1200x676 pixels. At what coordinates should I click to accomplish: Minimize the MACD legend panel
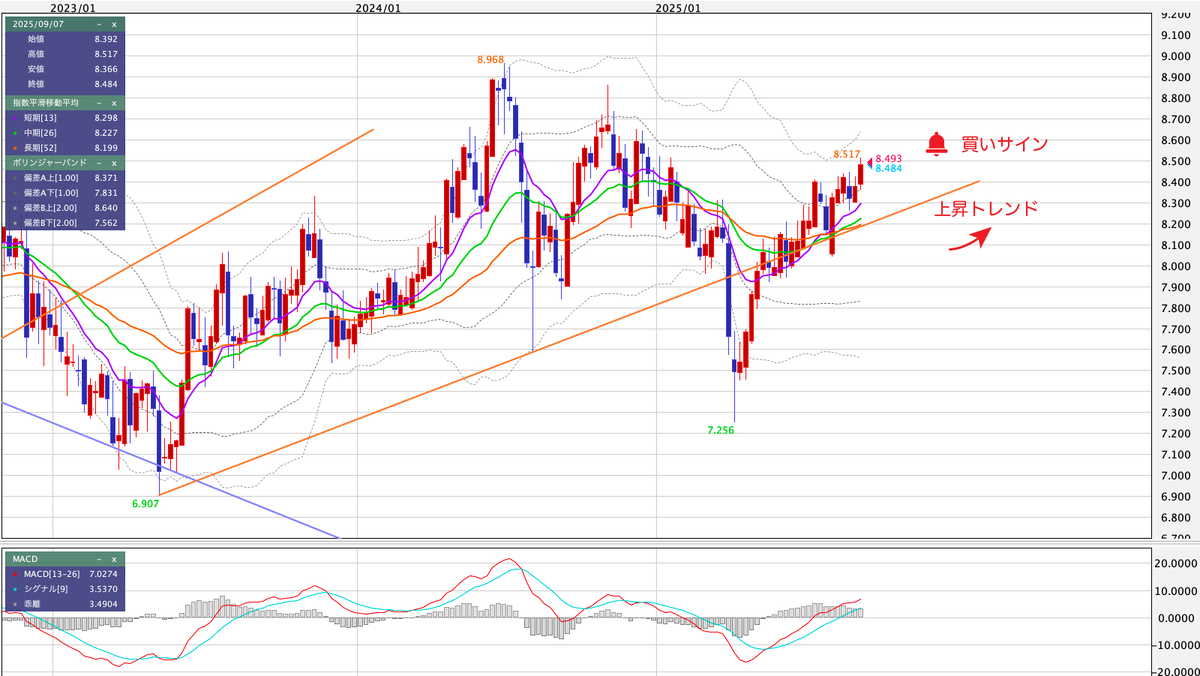tap(98, 559)
